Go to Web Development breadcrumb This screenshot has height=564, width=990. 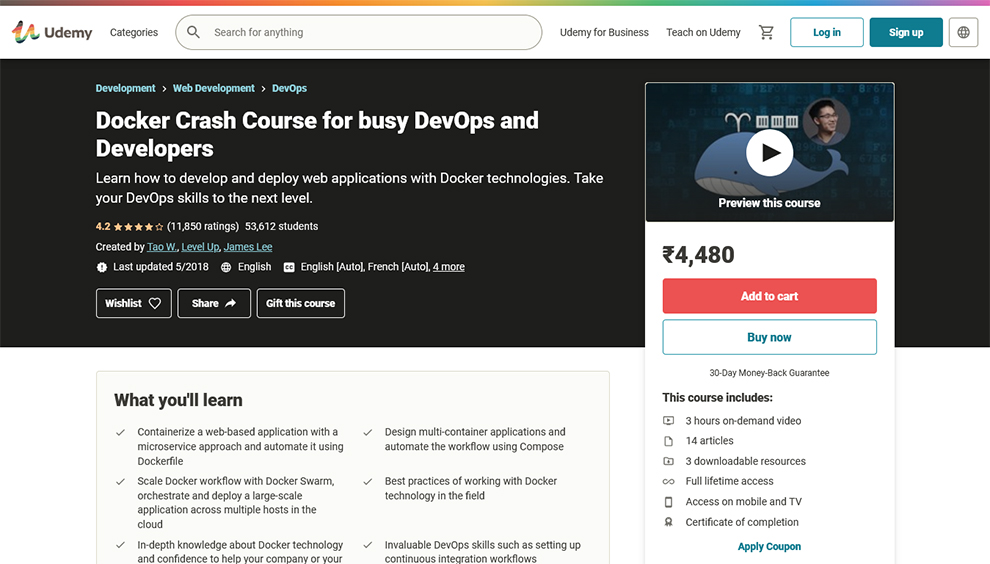214,88
